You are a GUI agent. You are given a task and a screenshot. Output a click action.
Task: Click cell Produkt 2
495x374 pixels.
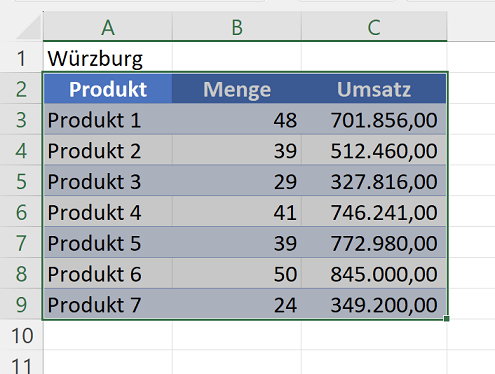point(108,150)
